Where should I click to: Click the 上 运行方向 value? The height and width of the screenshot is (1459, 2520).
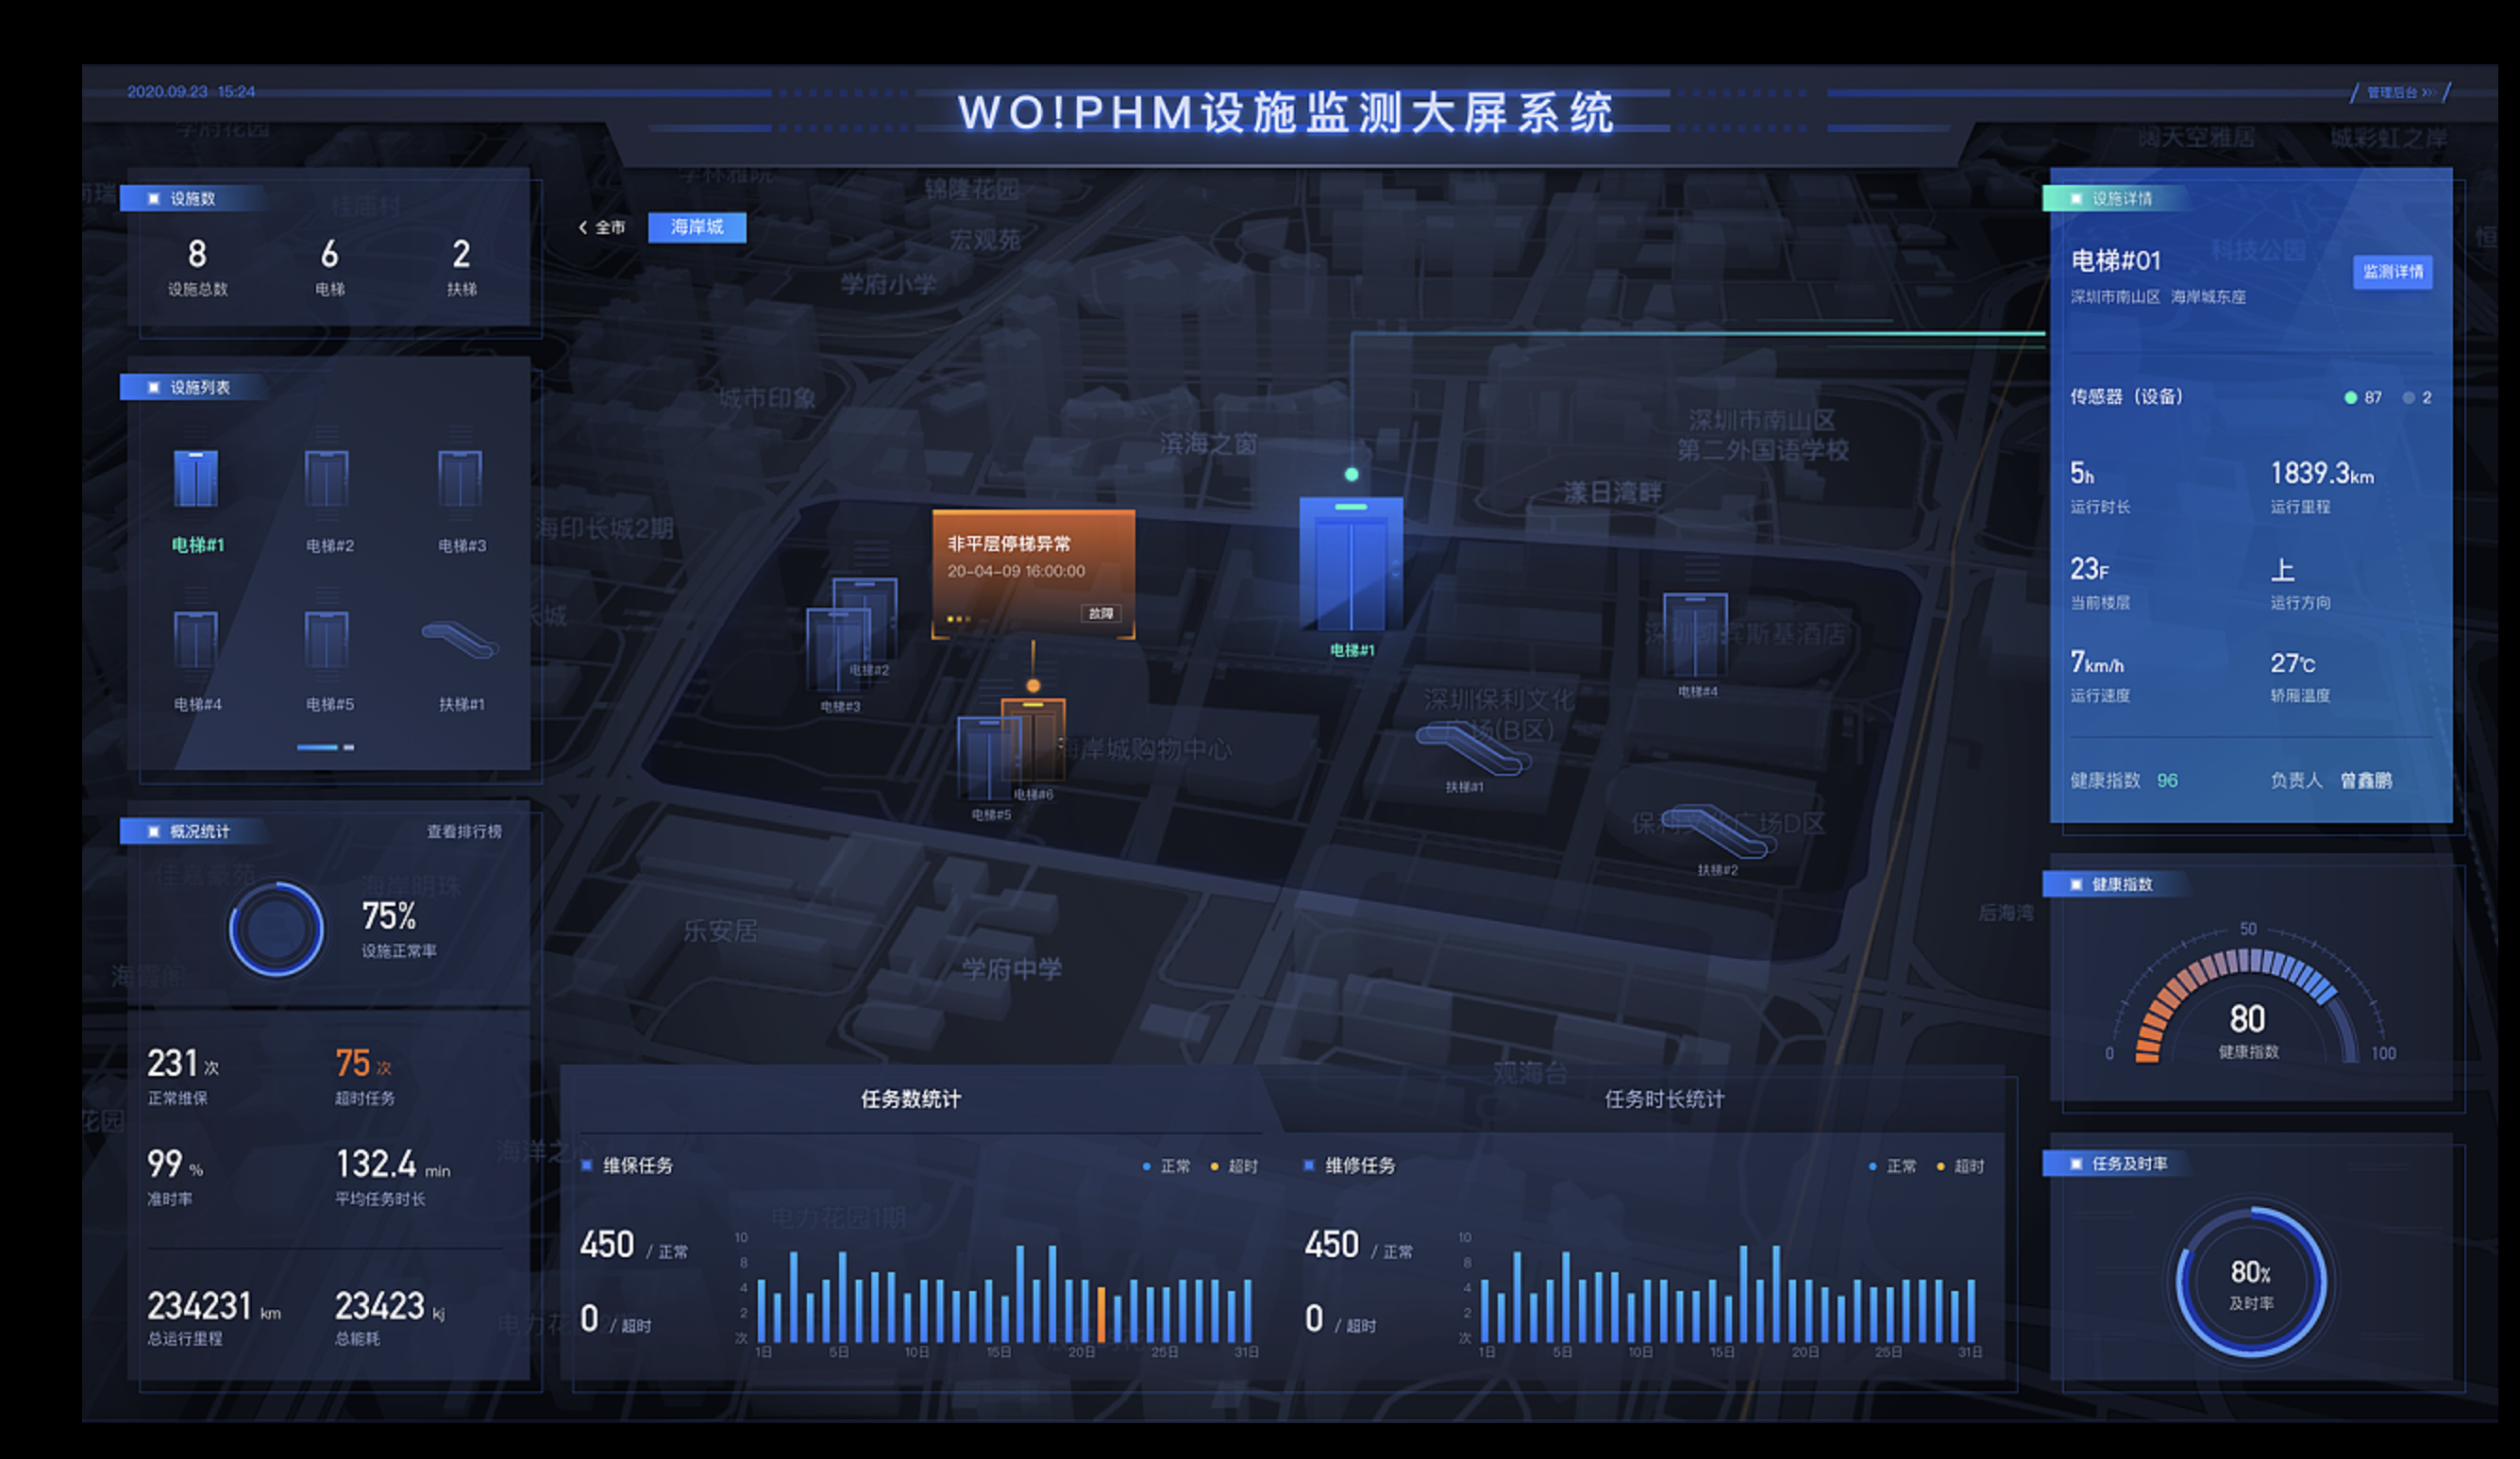[2282, 569]
